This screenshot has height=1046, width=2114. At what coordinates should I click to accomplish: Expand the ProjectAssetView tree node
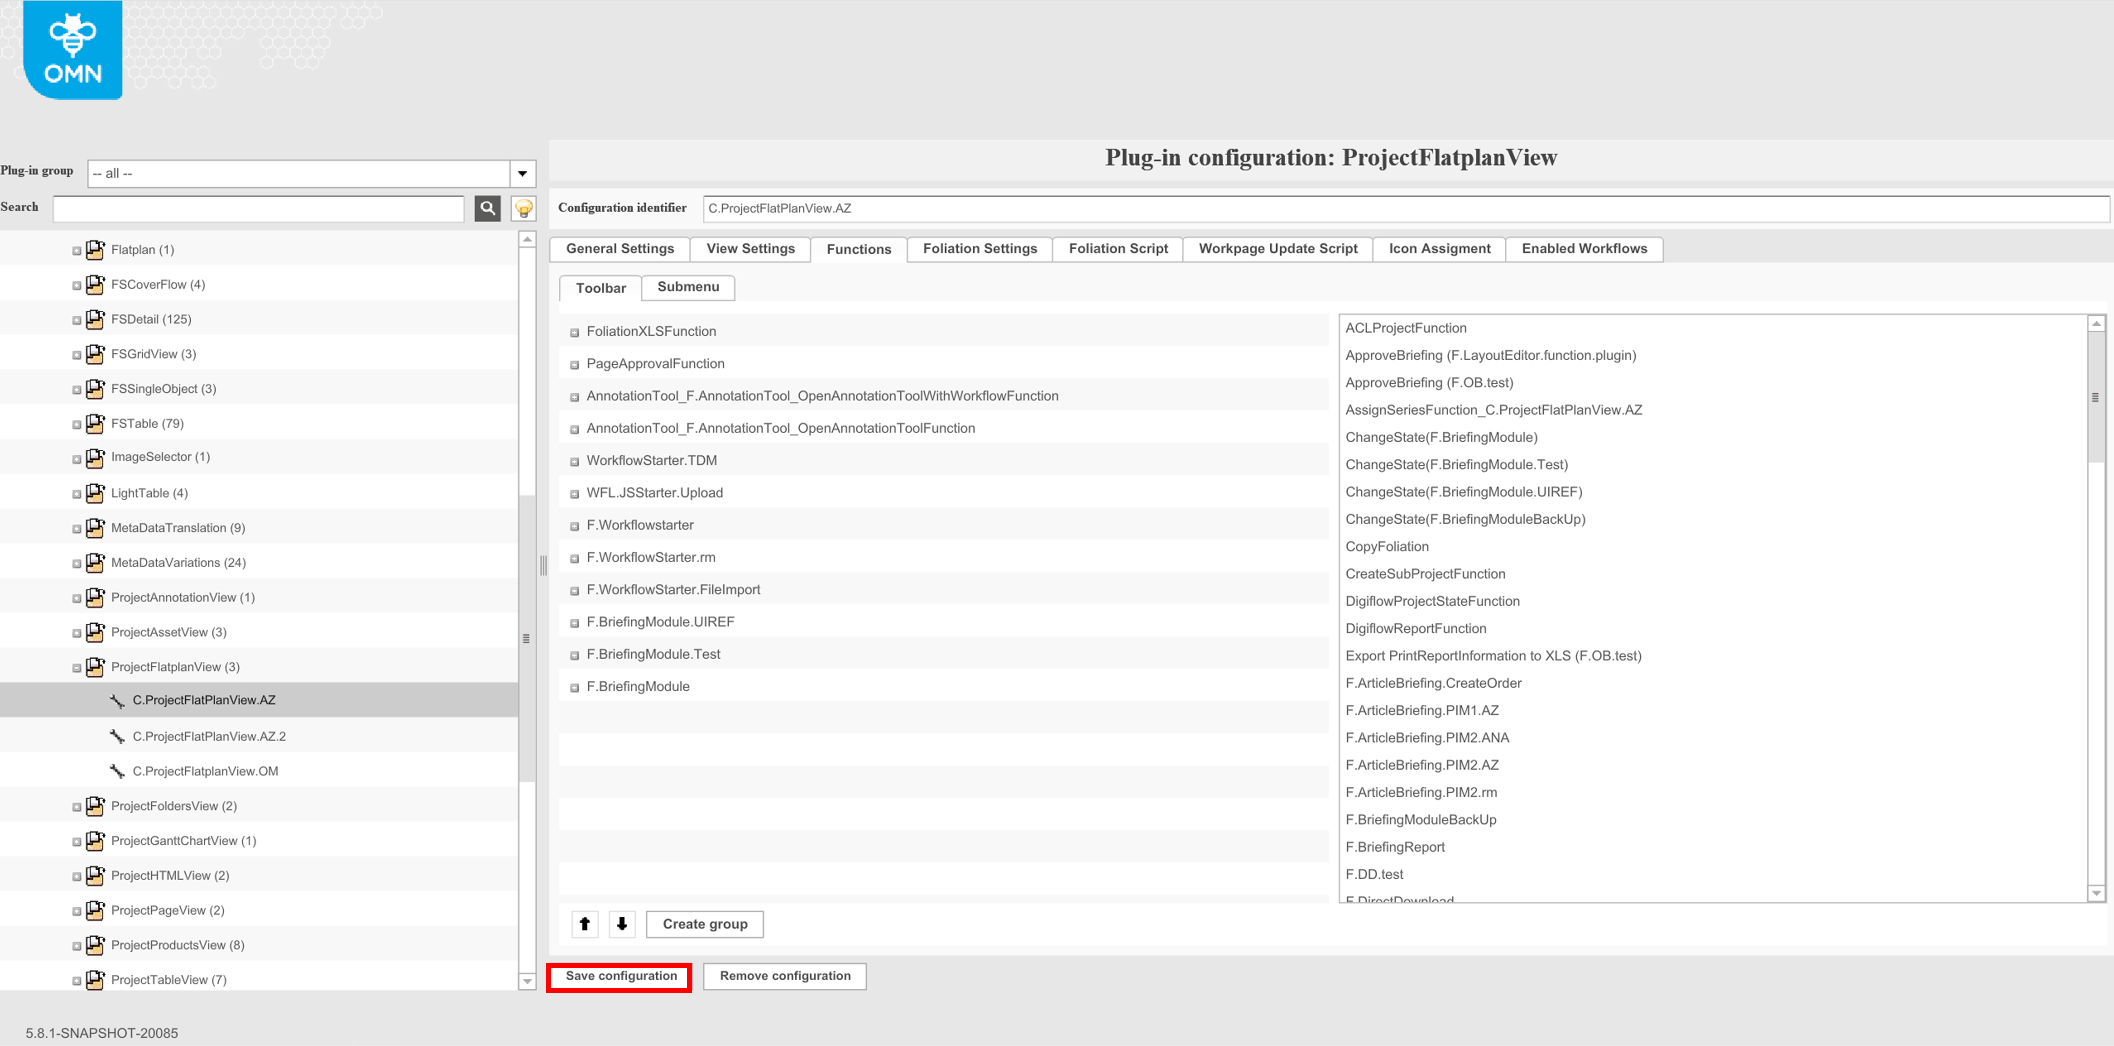[77, 633]
